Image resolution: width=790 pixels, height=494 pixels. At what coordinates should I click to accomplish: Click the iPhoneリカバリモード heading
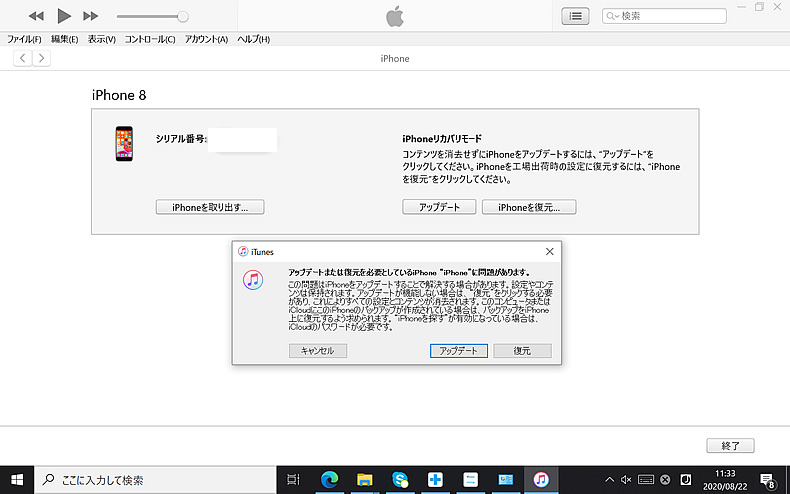pyautogui.click(x=442, y=139)
